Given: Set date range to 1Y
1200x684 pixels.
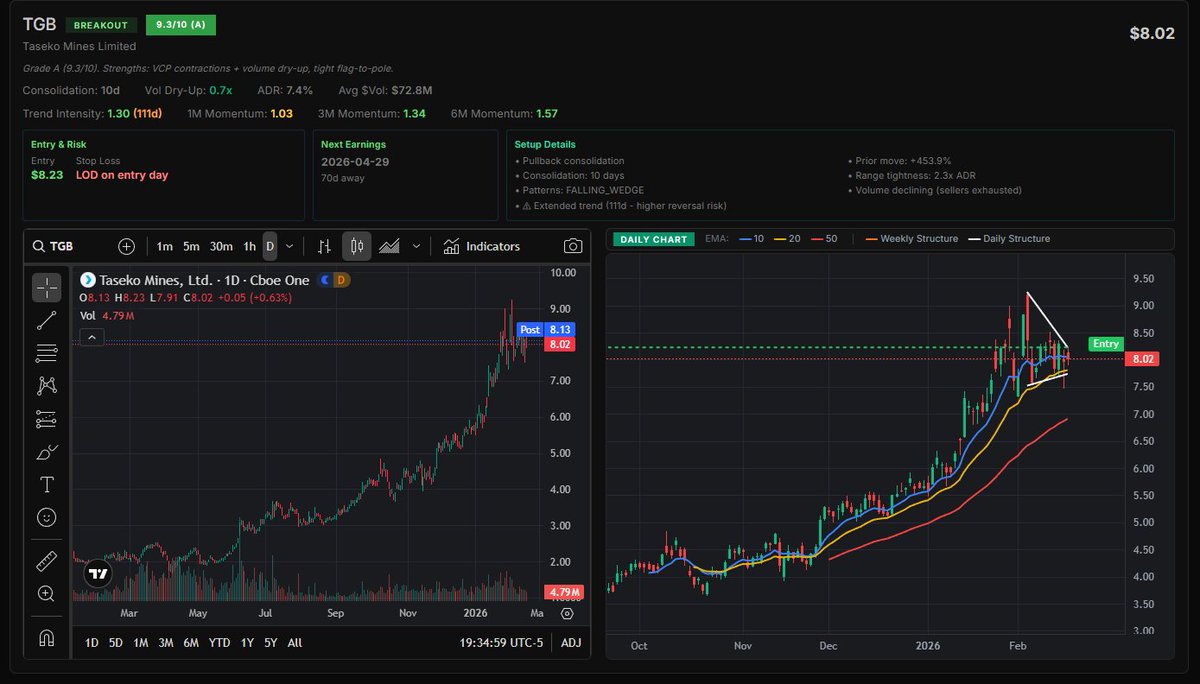Looking at the screenshot, I should coord(247,643).
